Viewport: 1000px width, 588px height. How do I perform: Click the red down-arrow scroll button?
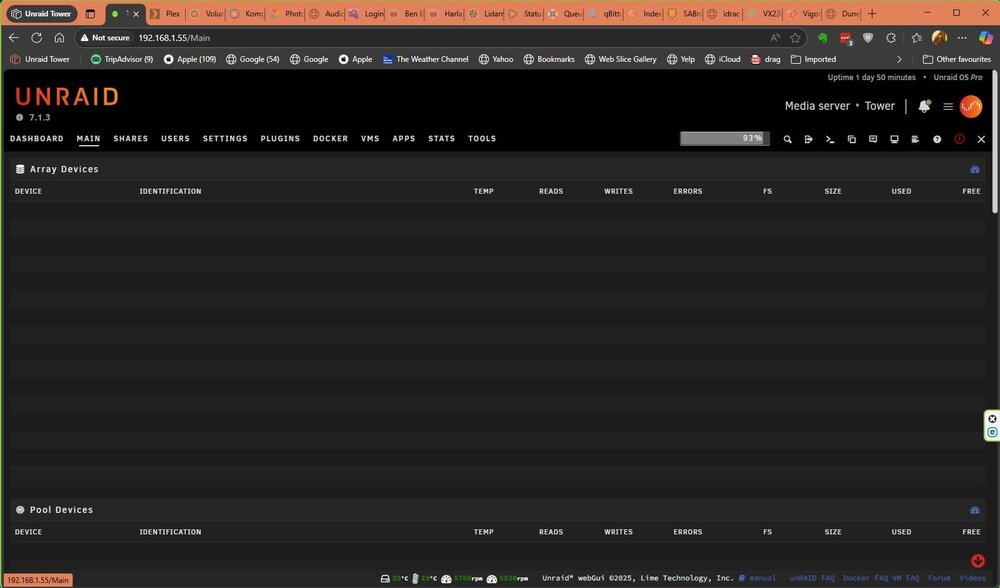978,561
